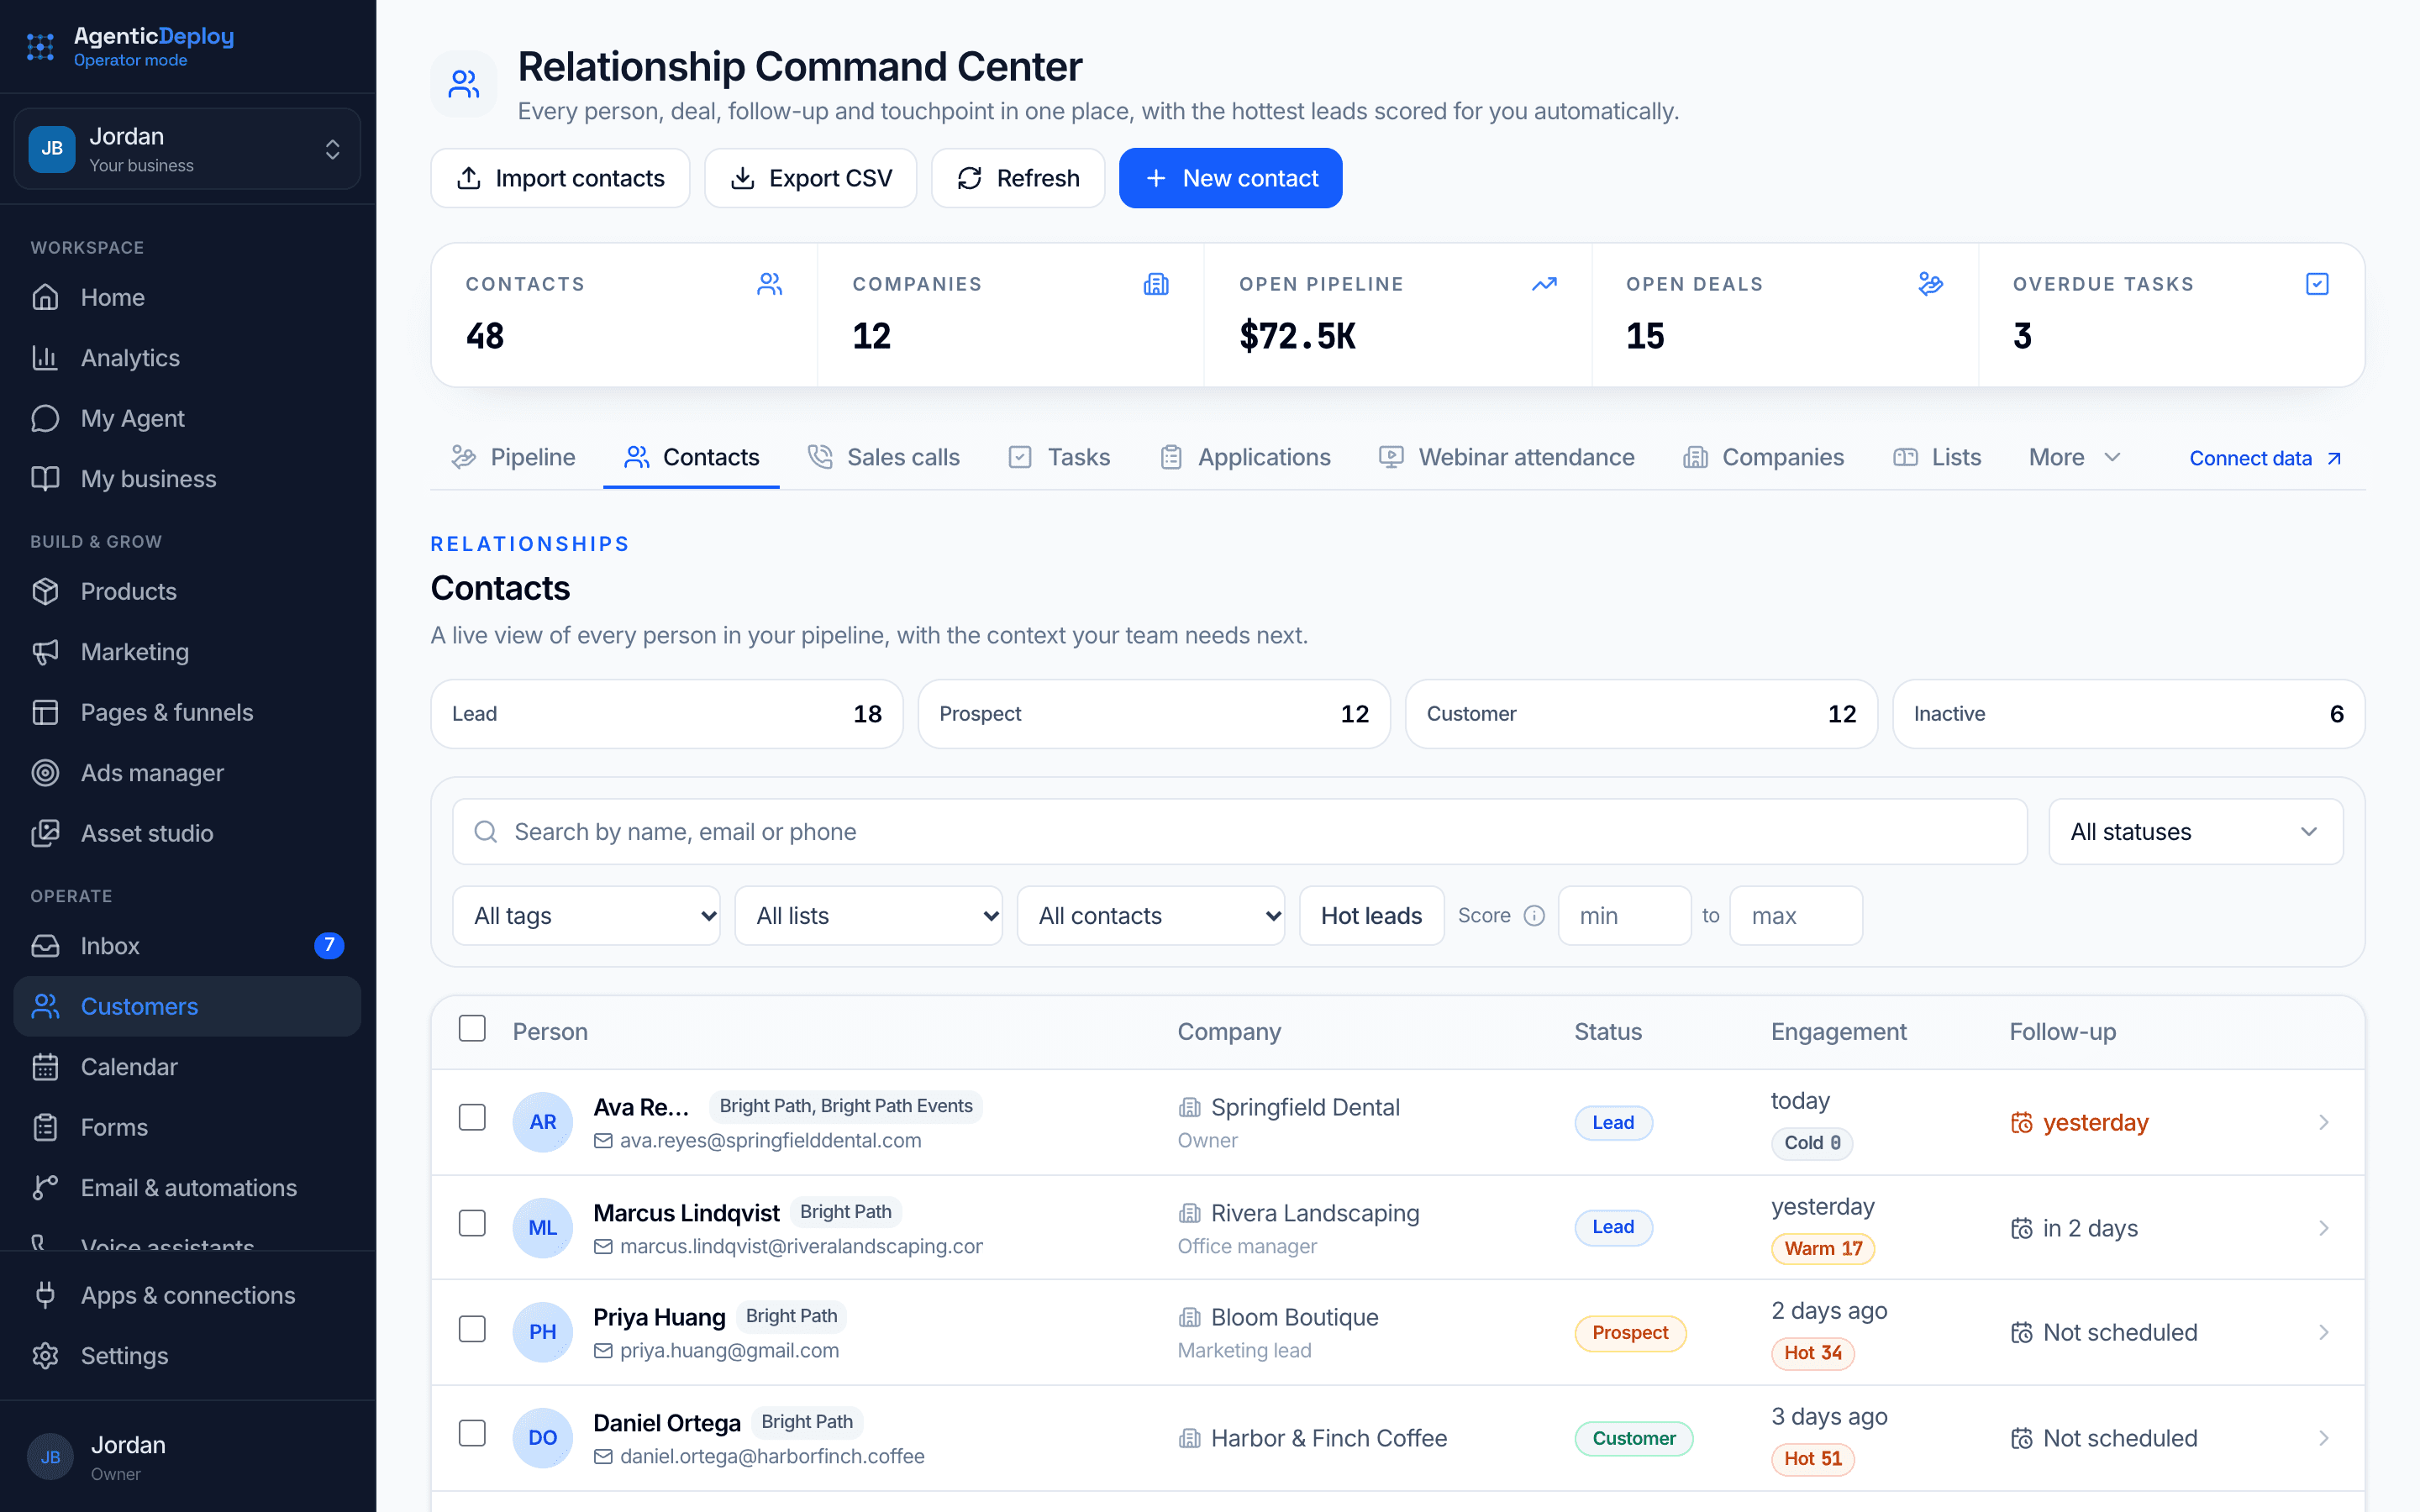Click Import contacts
This screenshot has width=2420, height=1512.
[x=560, y=178]
